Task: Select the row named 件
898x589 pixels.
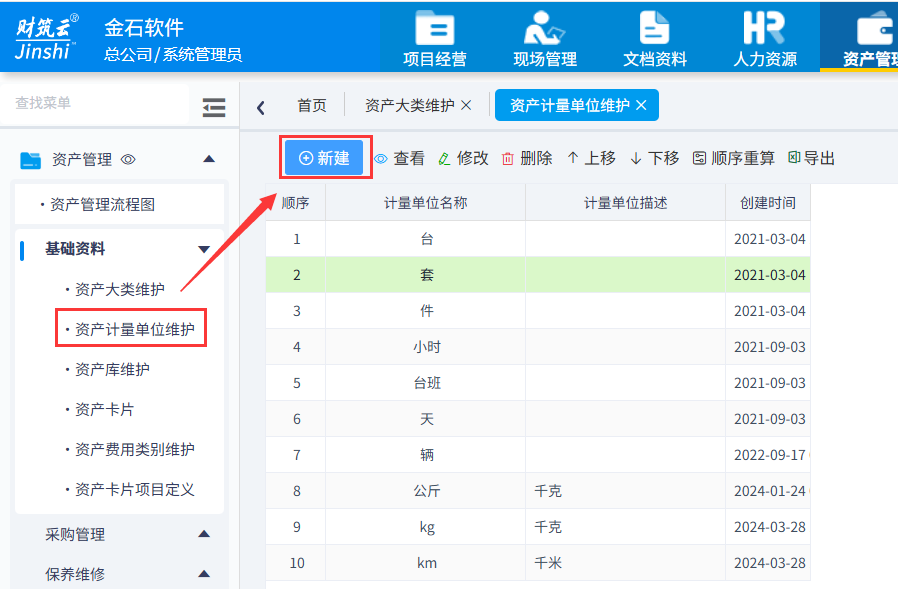Action: coord(538,311)
